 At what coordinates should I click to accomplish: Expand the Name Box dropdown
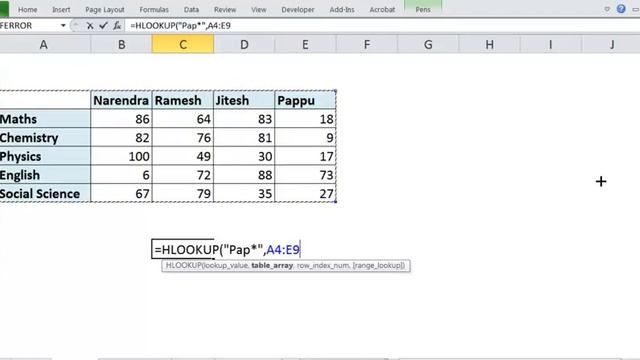tap(63, 26)
